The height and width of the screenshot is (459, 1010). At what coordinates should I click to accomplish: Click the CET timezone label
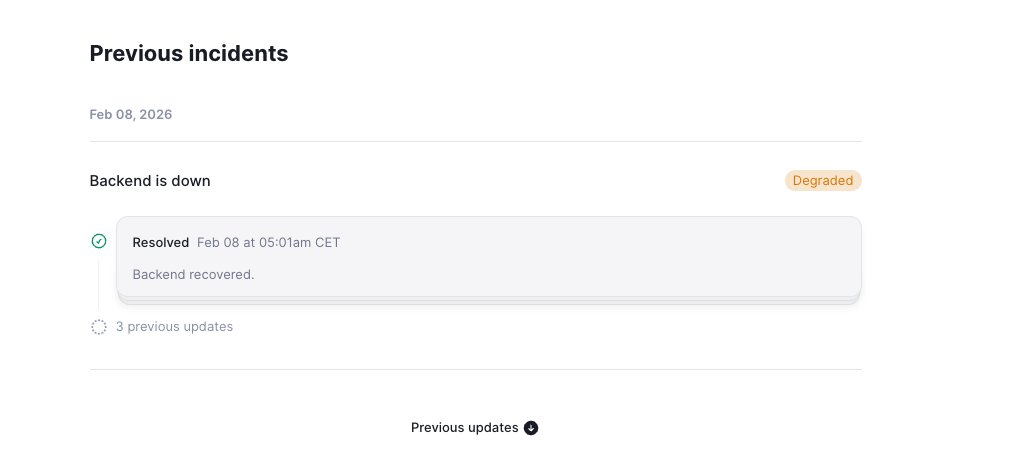327,243
